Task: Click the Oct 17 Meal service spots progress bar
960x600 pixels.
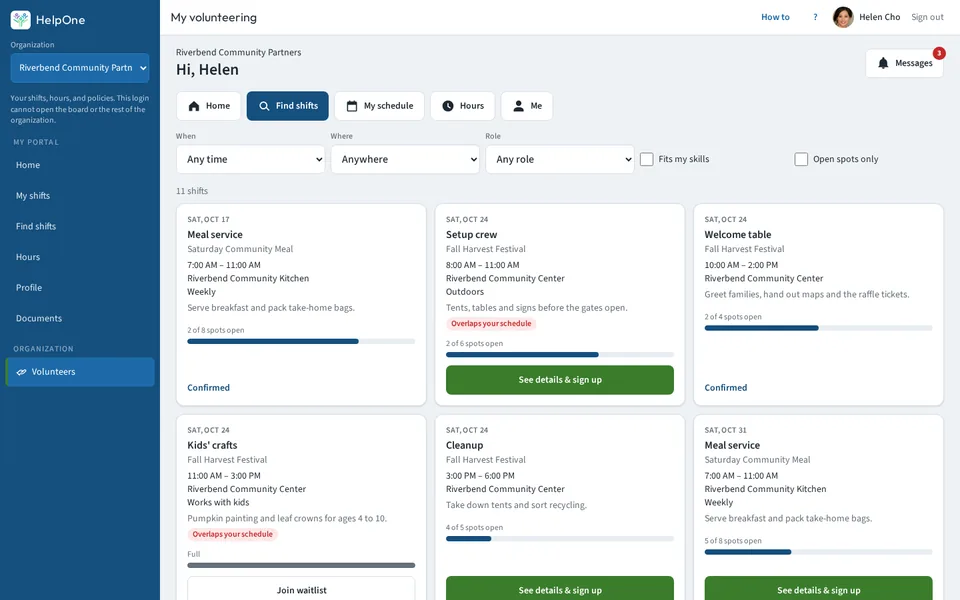Action: 301,342
